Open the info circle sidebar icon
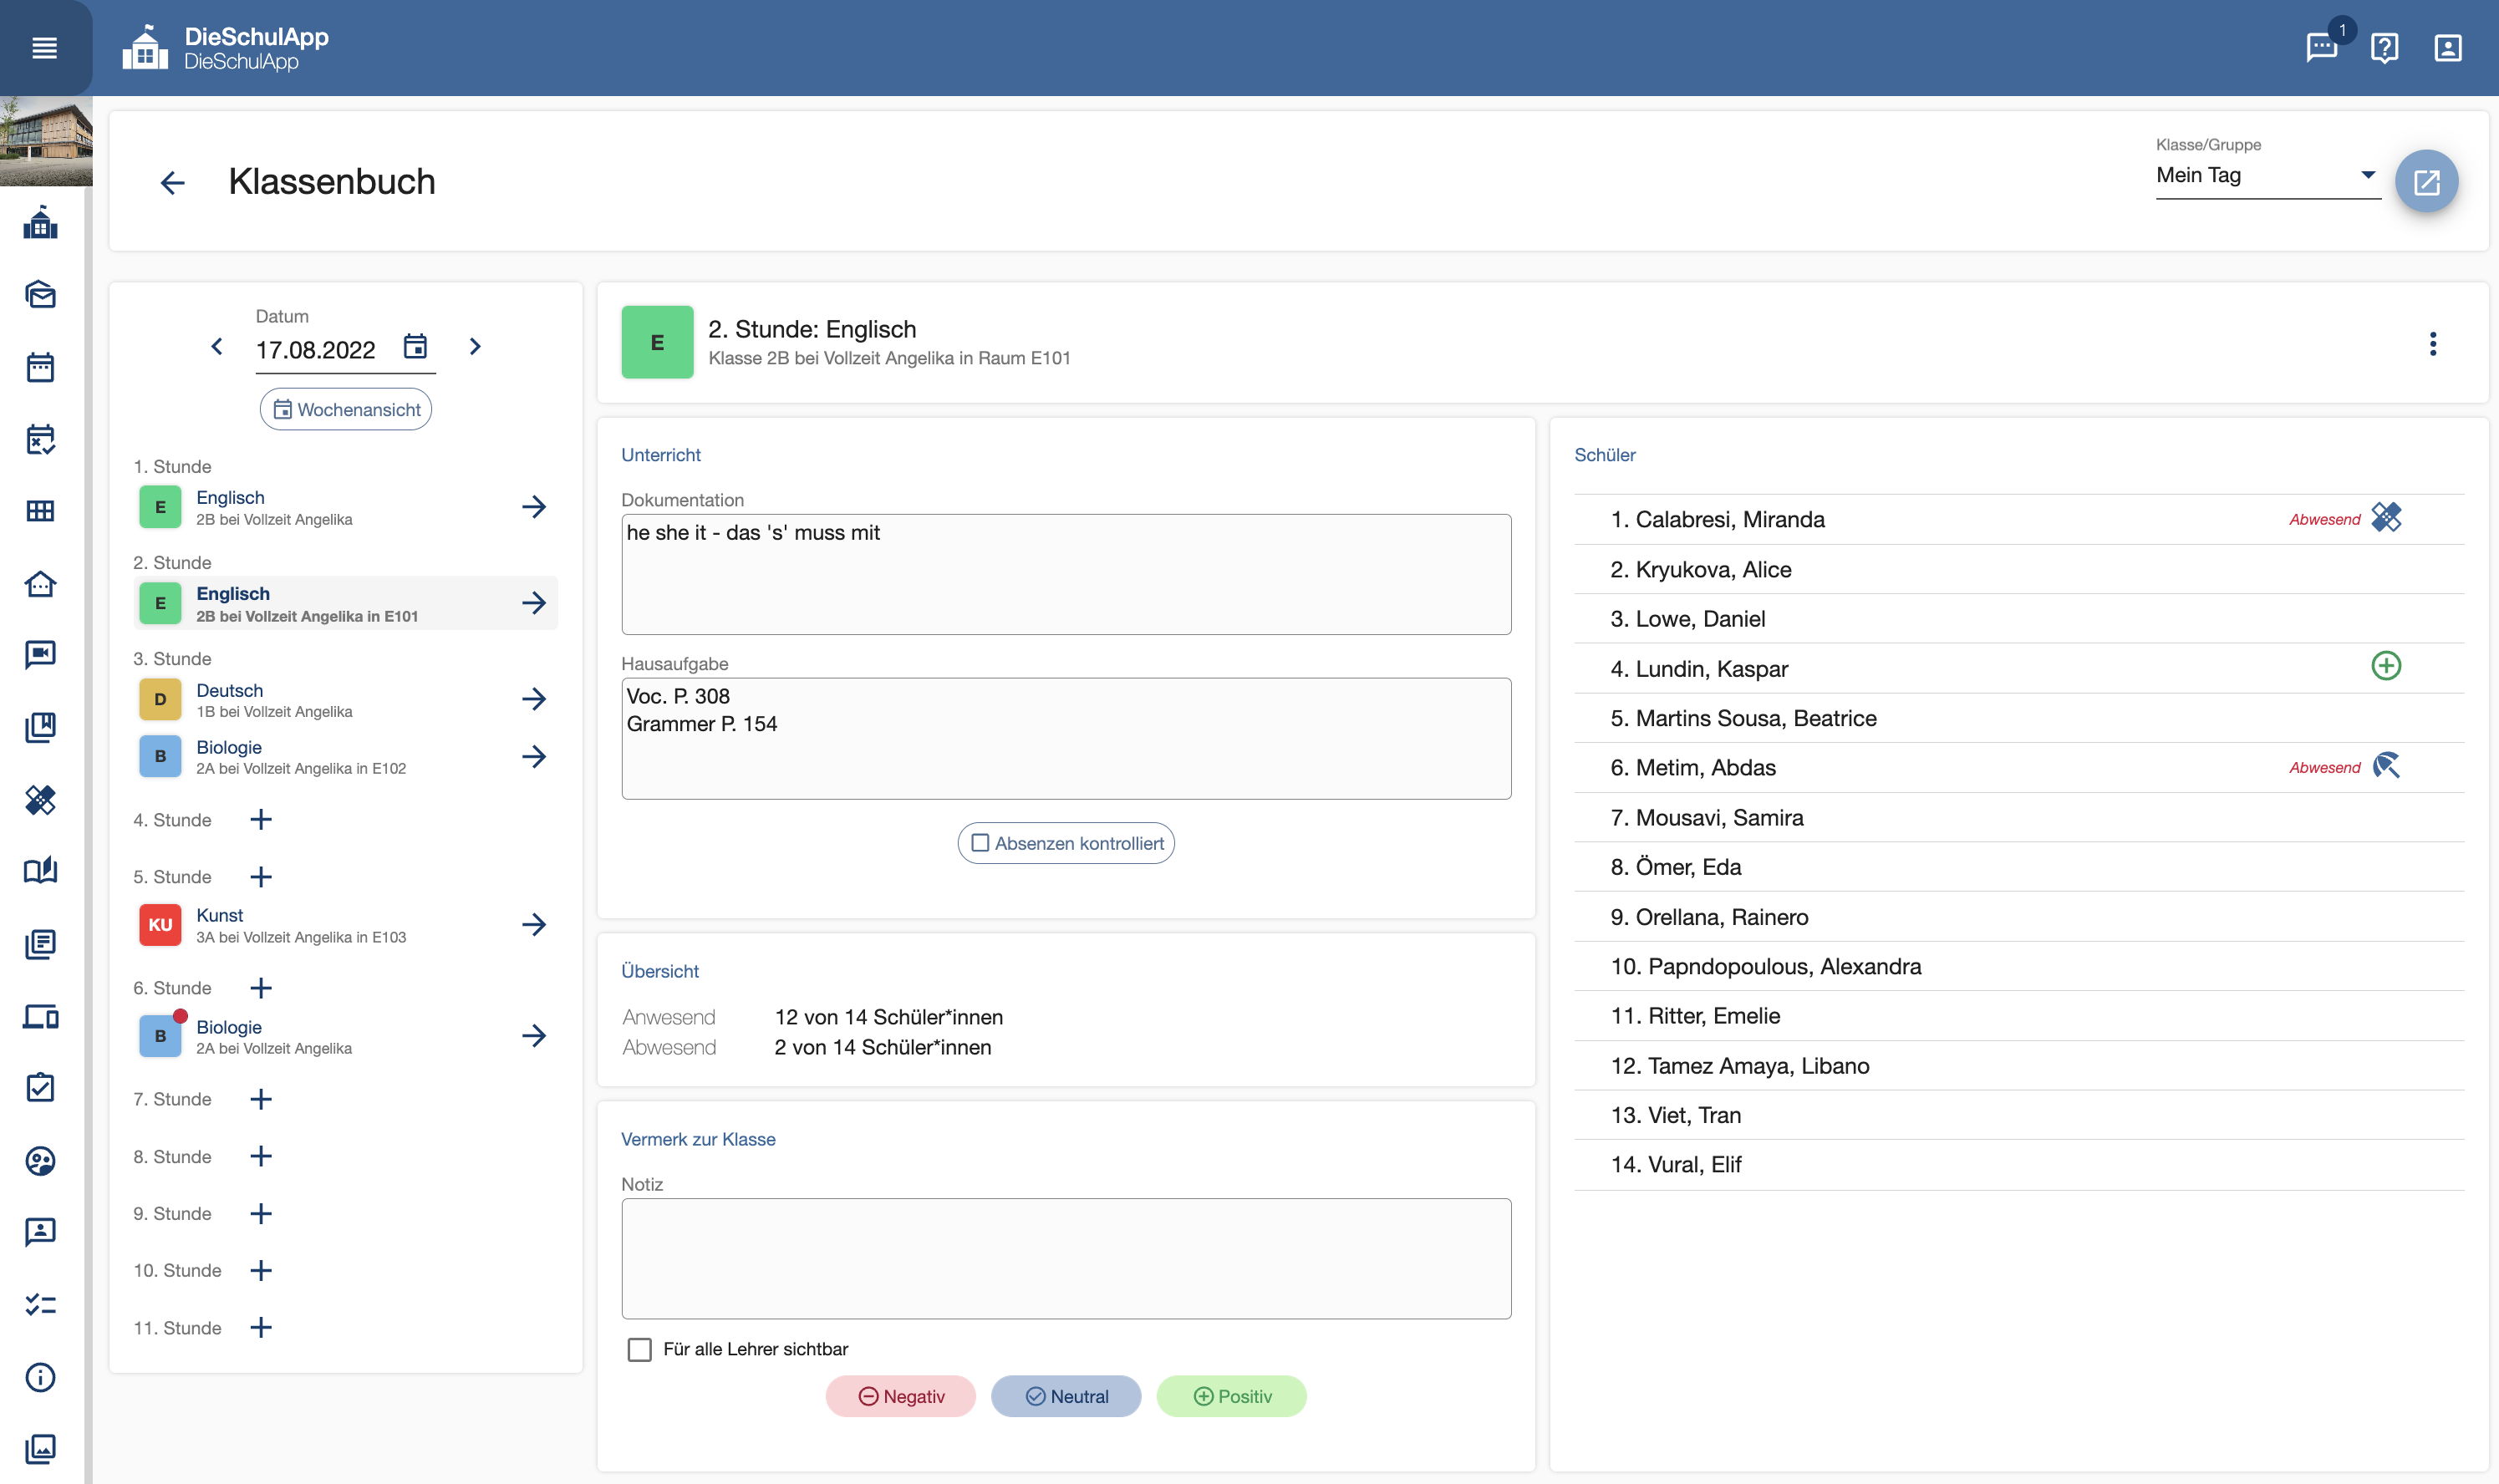The height and width of the screenshot is (1484, 2499). (41, 1377)
